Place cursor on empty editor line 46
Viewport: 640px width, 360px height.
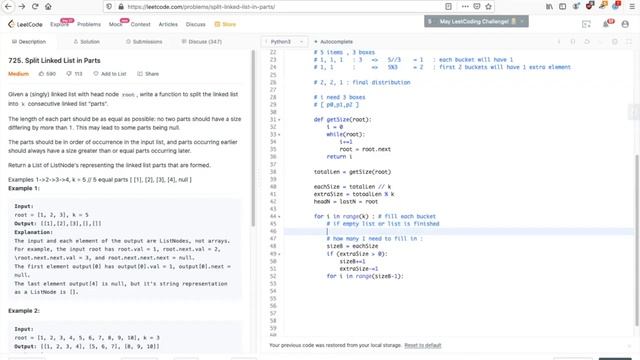pos(459,231)
